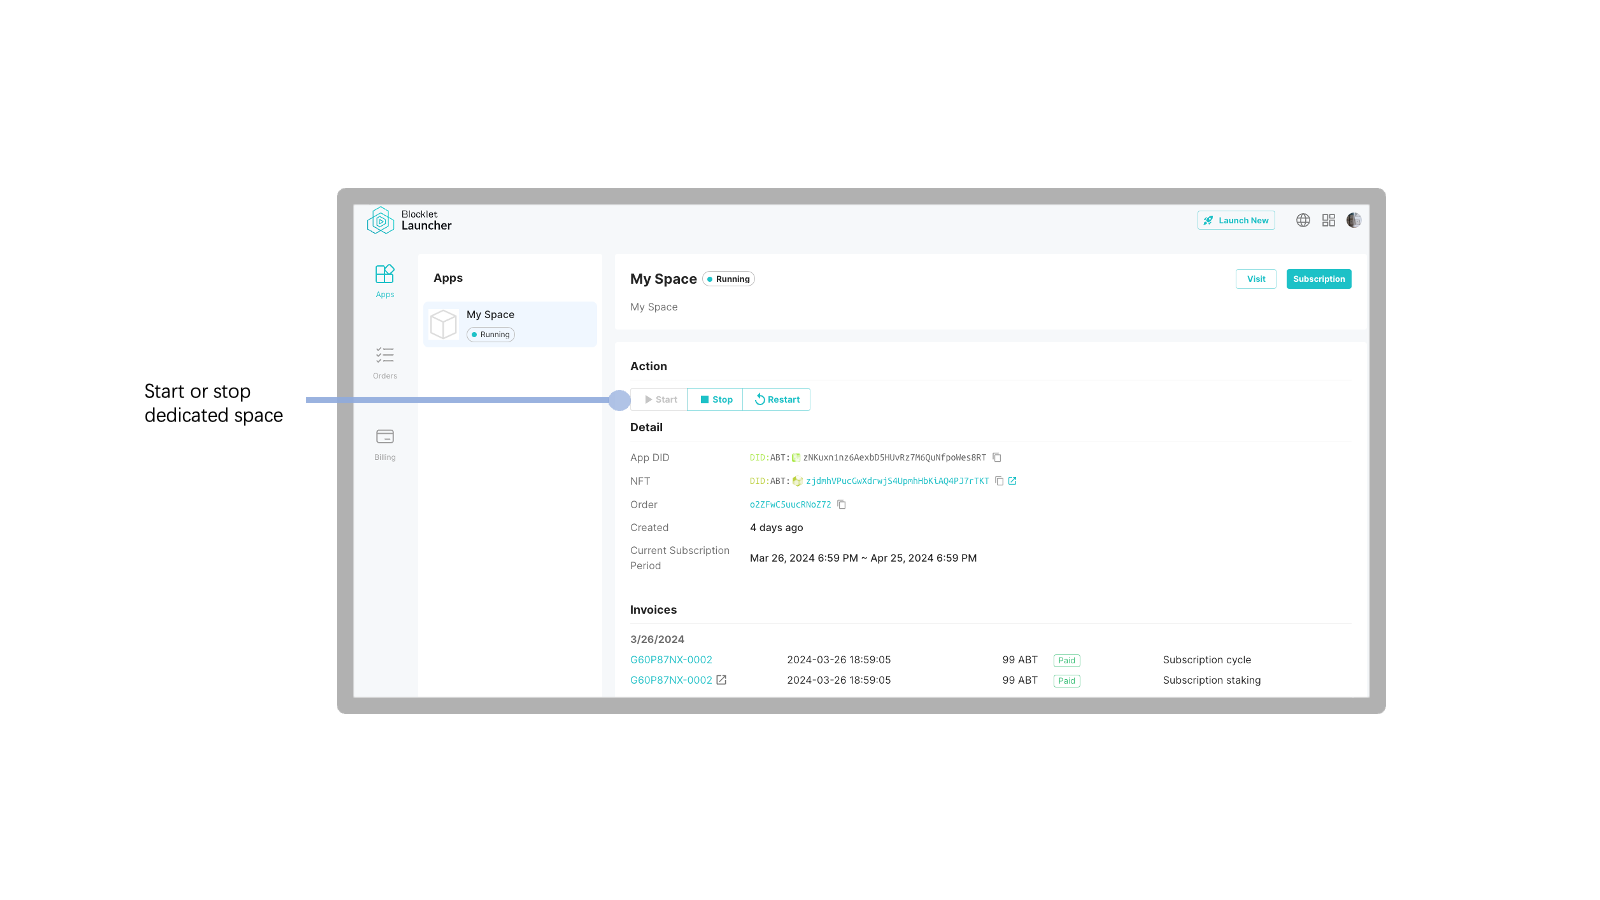Copy the Order ID
Screen dimensions: 1600x900
pyautogui.click(x=842, y=505)
